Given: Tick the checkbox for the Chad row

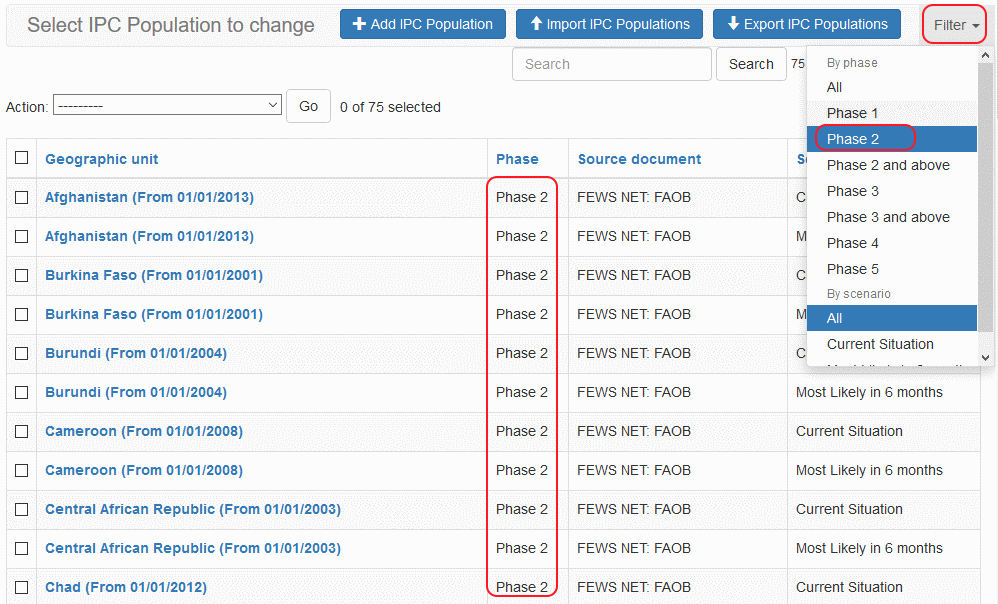Looking at the screenshot, I should [x=21, y=587].
